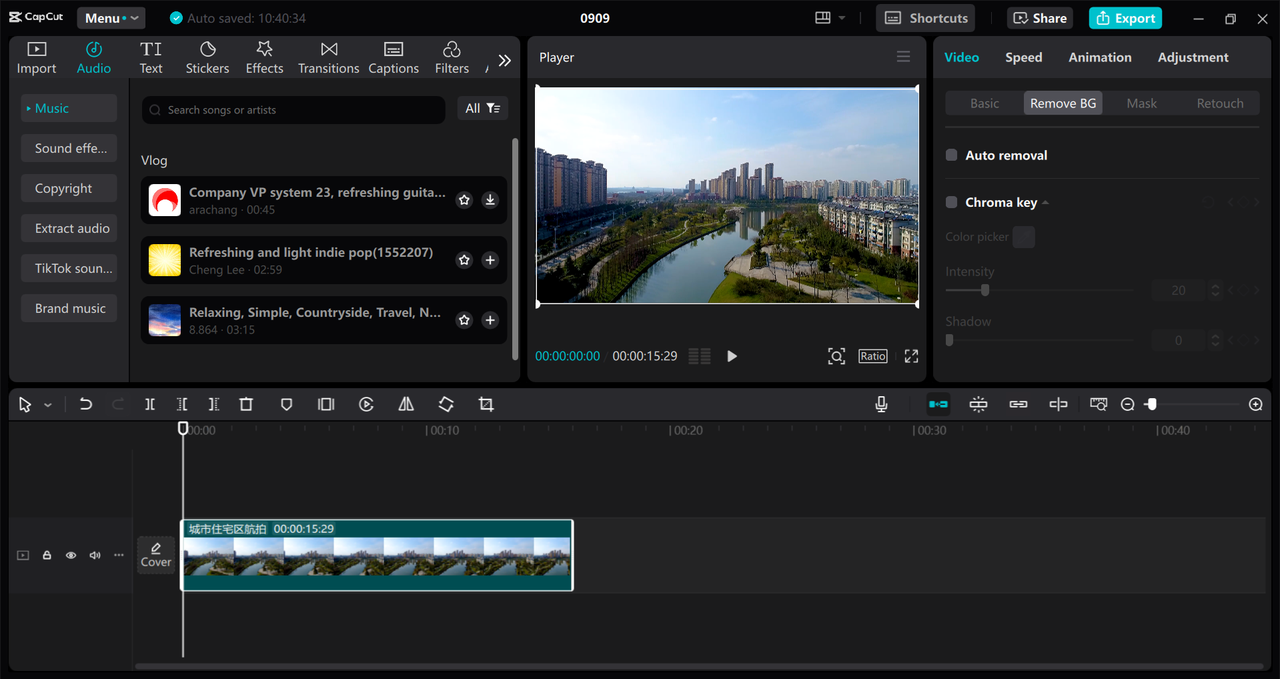Switch to the Text tab
The width and height of the screenshot is (1280, 679).
(151, 58)
